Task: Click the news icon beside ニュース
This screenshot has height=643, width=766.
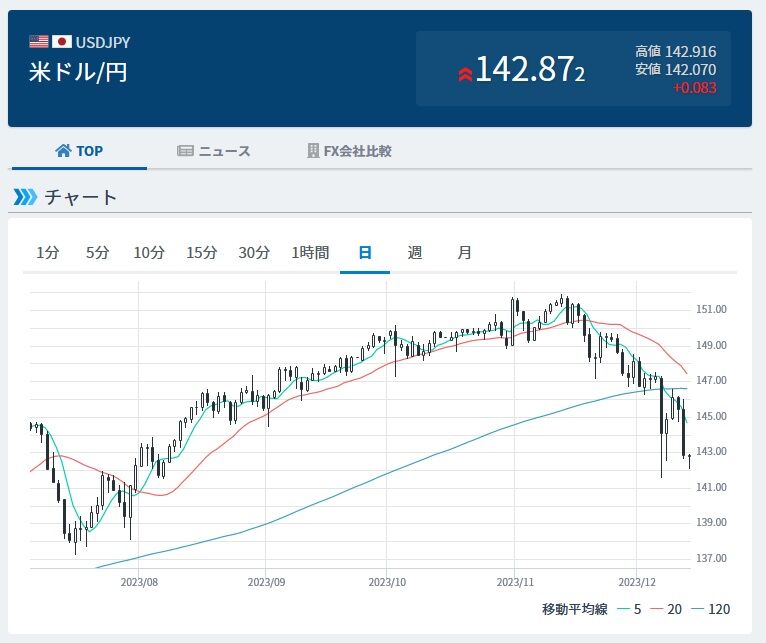Action: pos(185,151)
